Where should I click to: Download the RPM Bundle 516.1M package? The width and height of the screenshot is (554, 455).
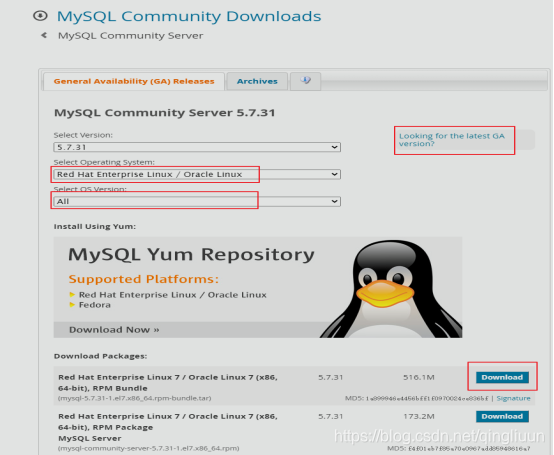[x=502, y=377]
